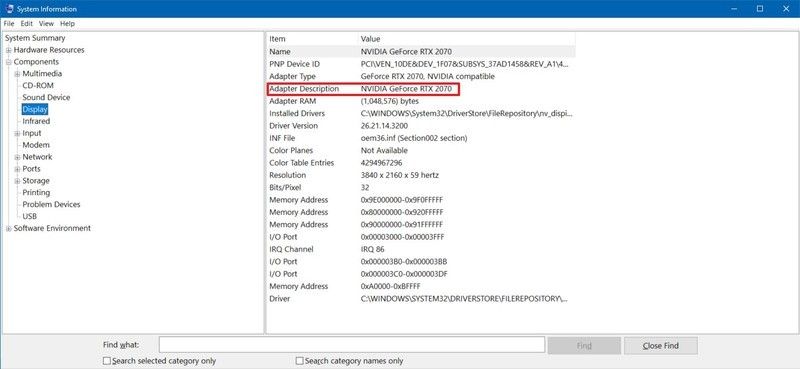Expand the Storage category
This screenshot has height=369, width=800.
coord(17,181)
